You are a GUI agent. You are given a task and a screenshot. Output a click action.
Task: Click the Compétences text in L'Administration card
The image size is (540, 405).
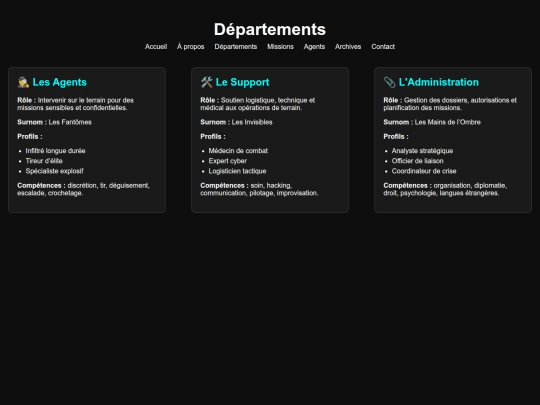coord(445,189)
